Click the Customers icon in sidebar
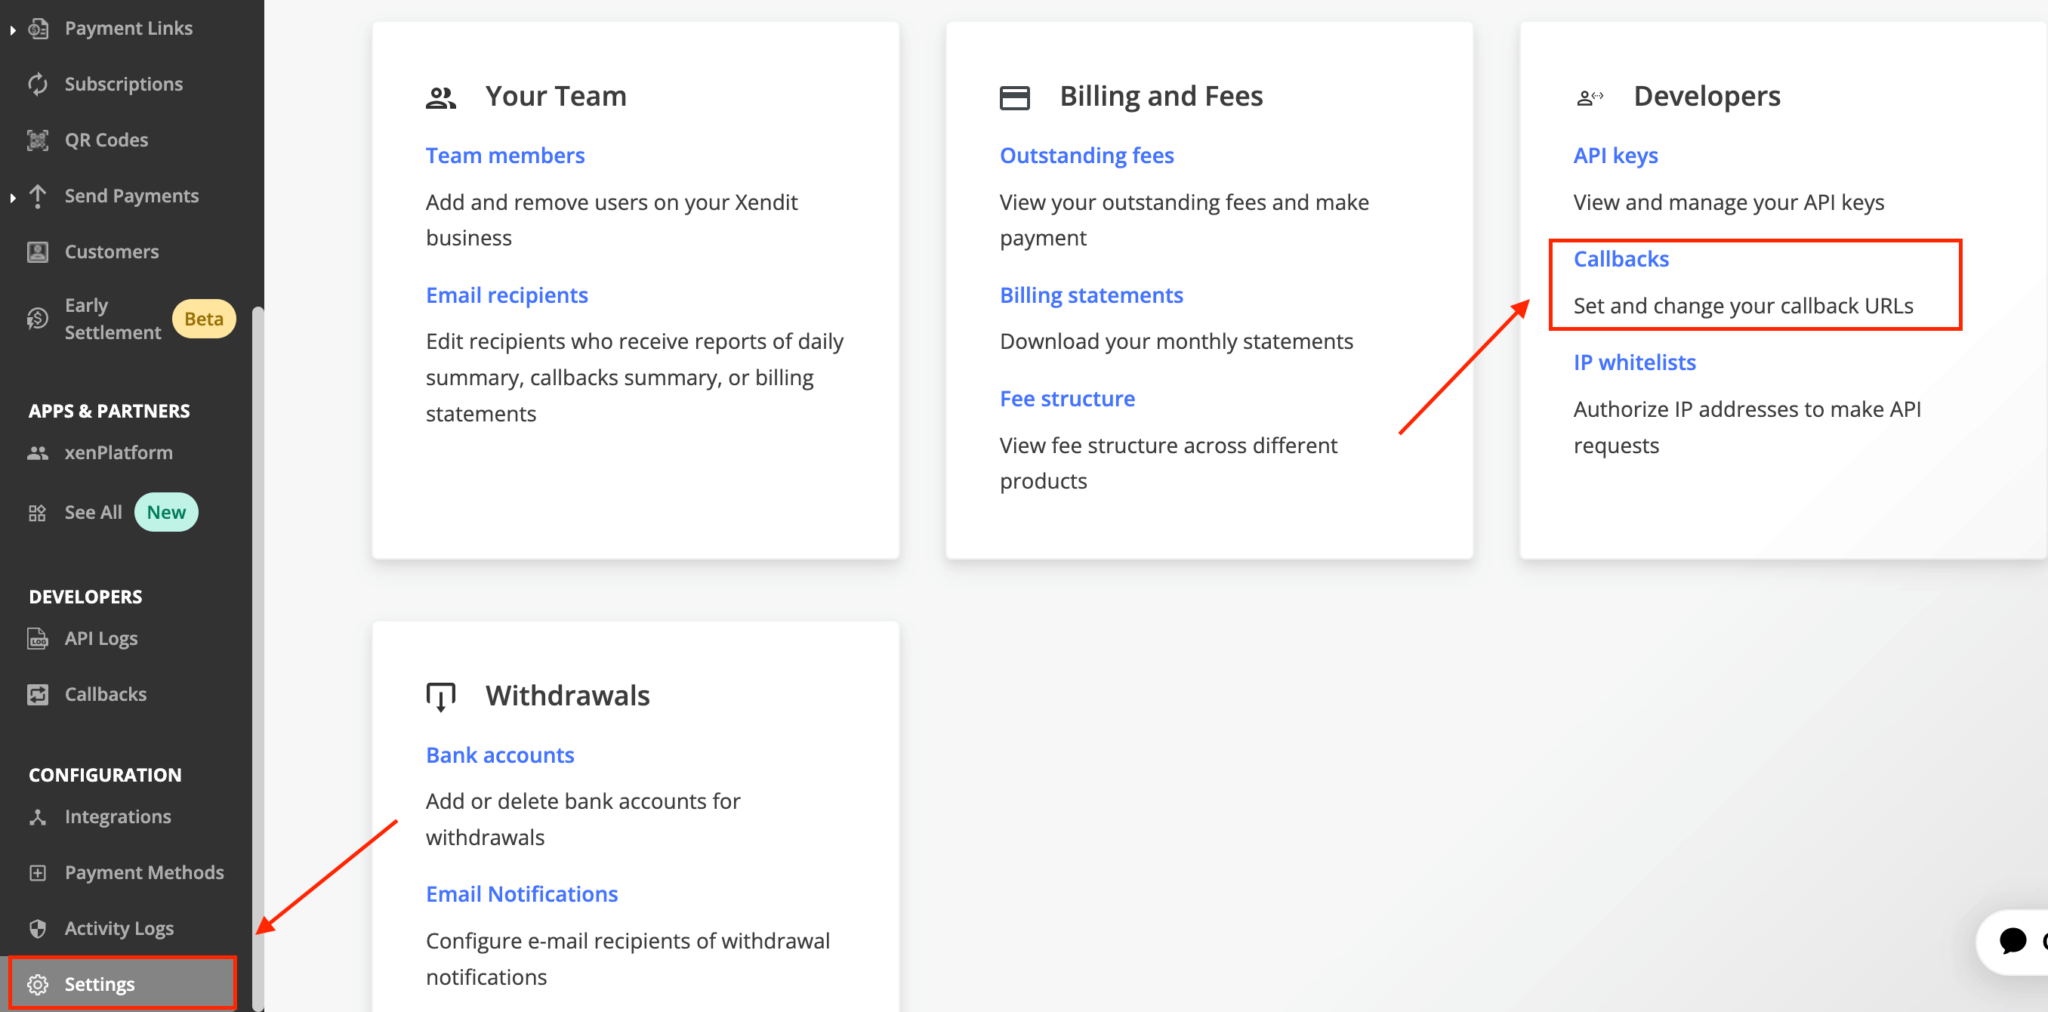2048x1012 pixels. [38, 252]
